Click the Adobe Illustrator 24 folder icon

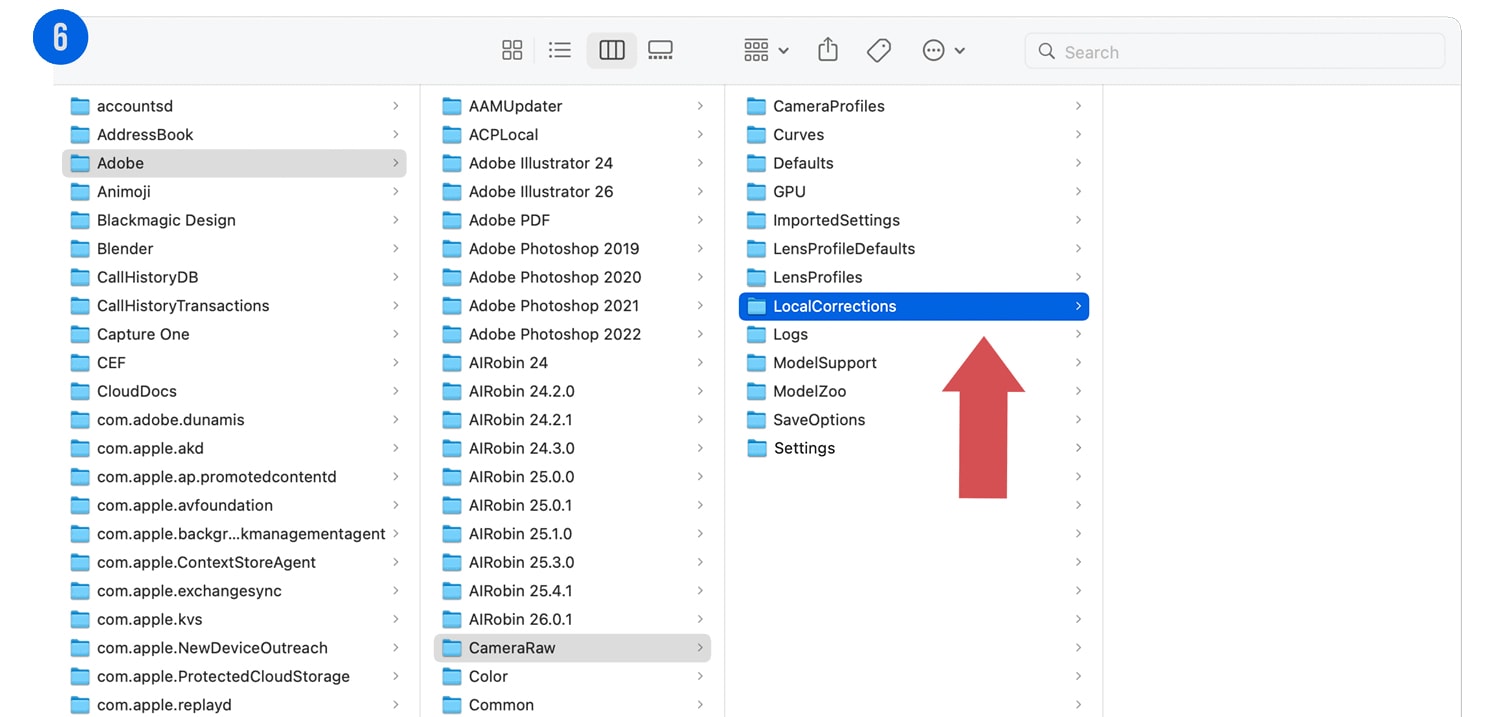tap(452, 163)
